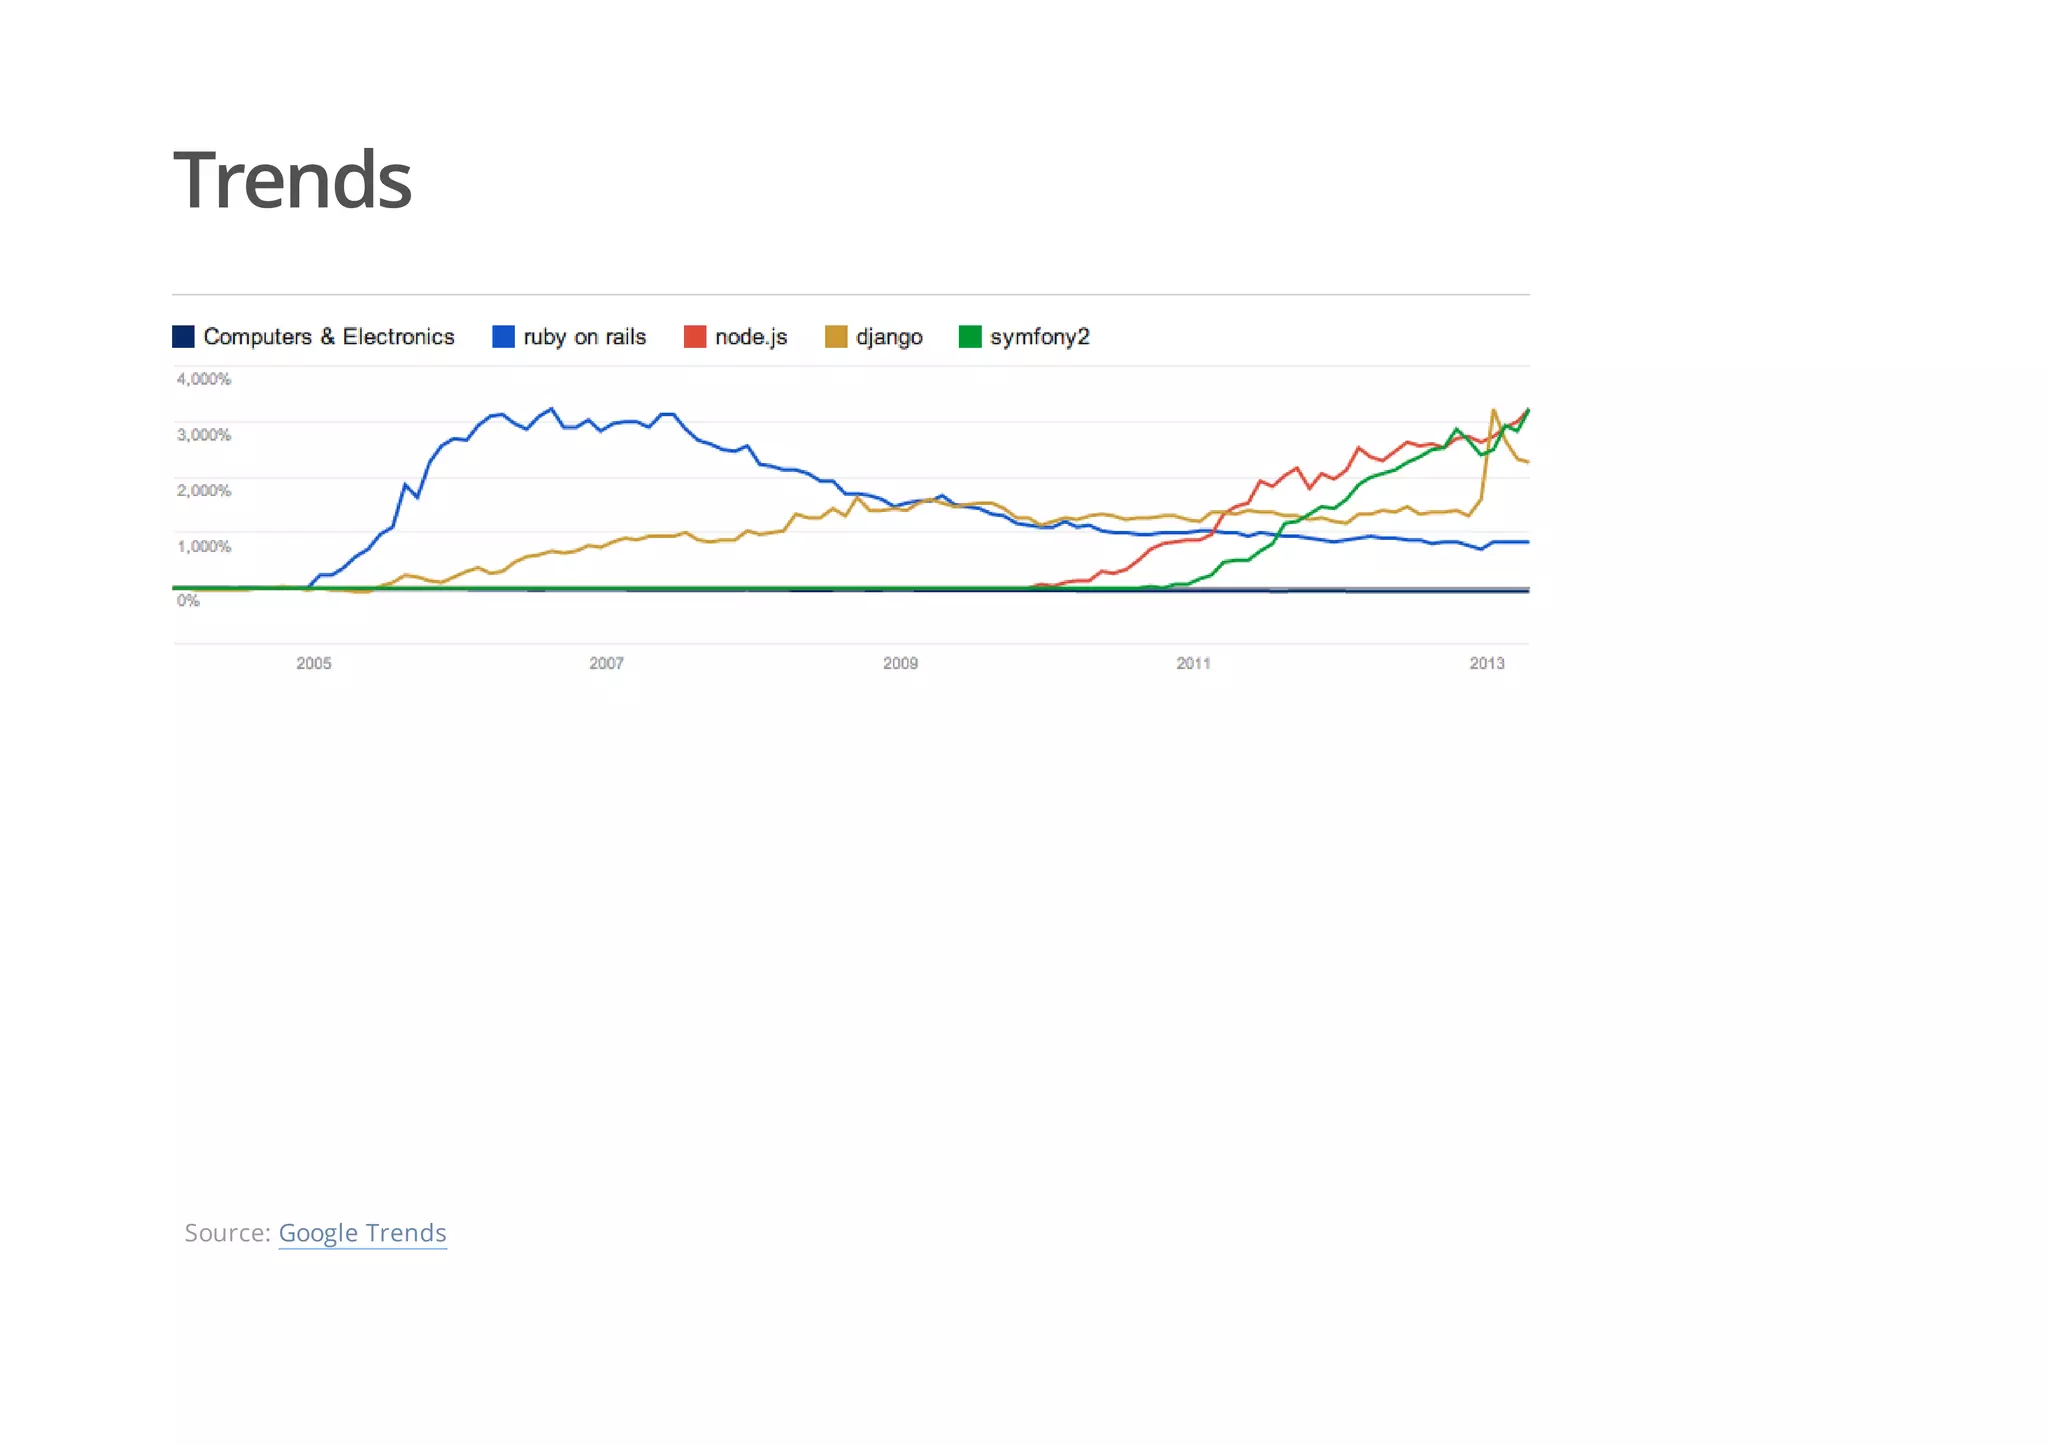Image resolution: width=2048 pixels, height=1445 pixels.
Task: Click the Computers & Electronics legend label
Action: pyautogui.click(x=328, y=337)
